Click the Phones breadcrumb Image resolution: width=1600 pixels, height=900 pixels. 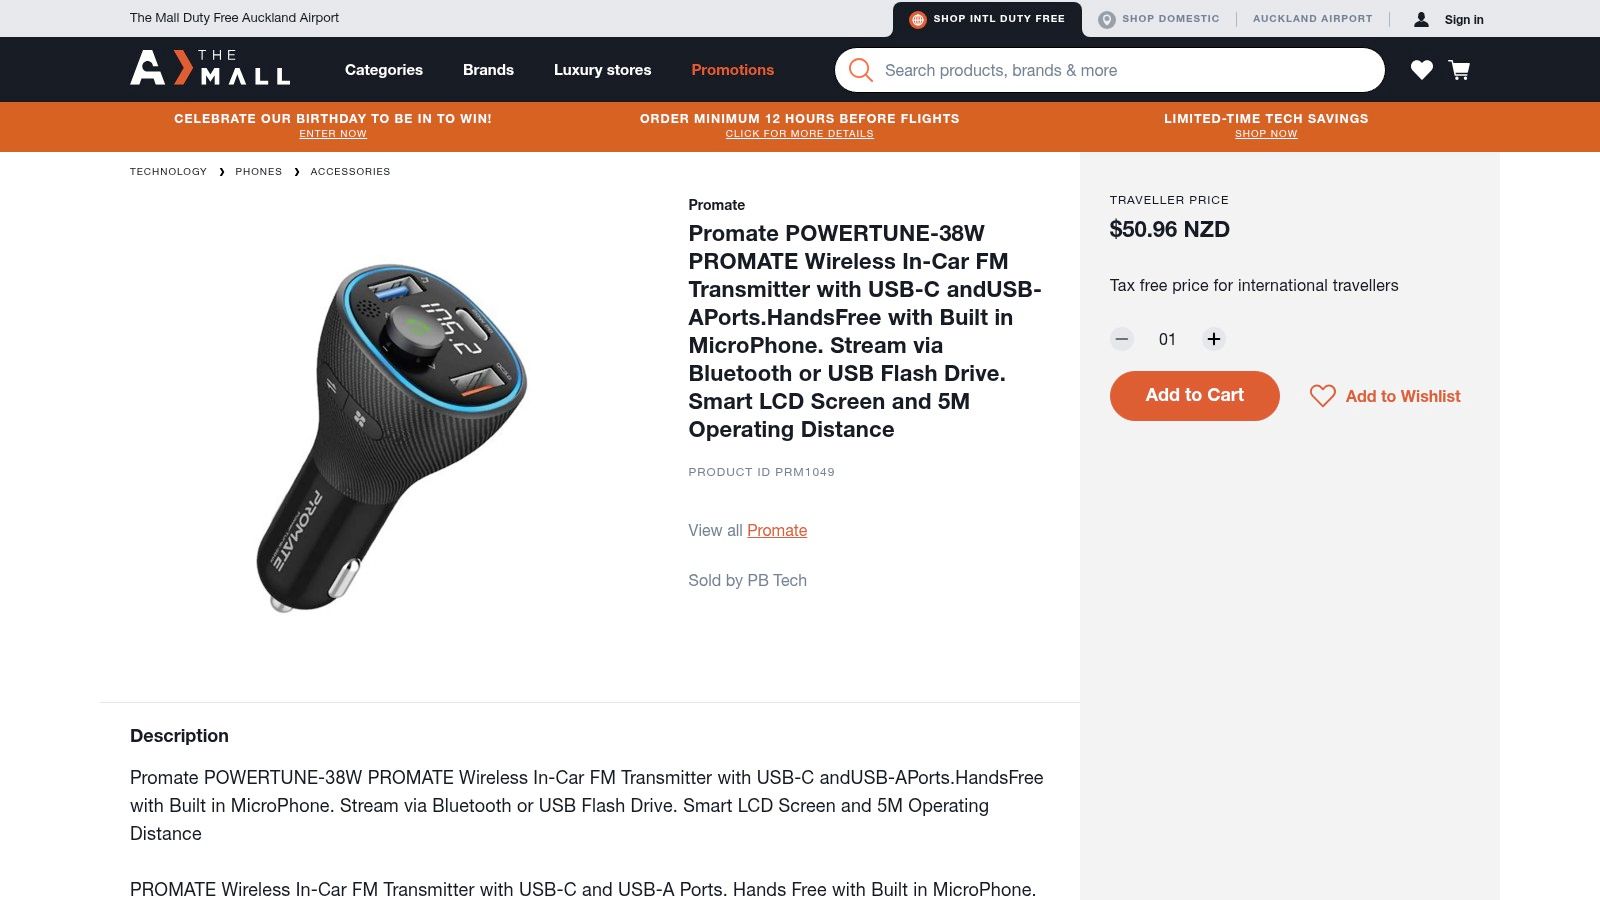click(258, 172)
